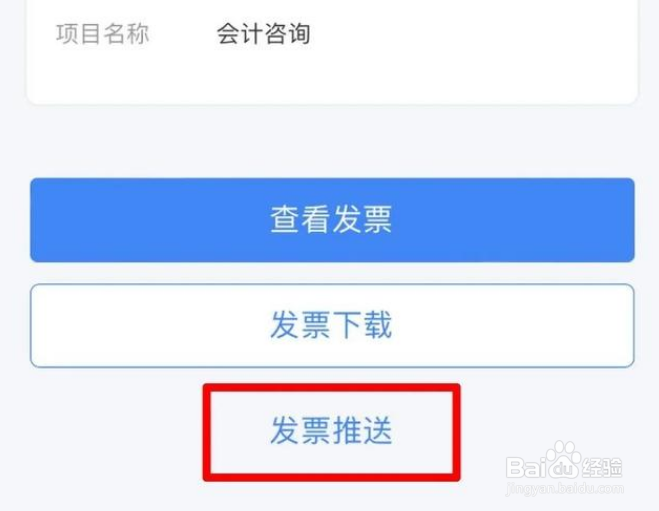659x511 pixels.
Task: Tap the blue 查看发票 button
Action: pos(332,220)
